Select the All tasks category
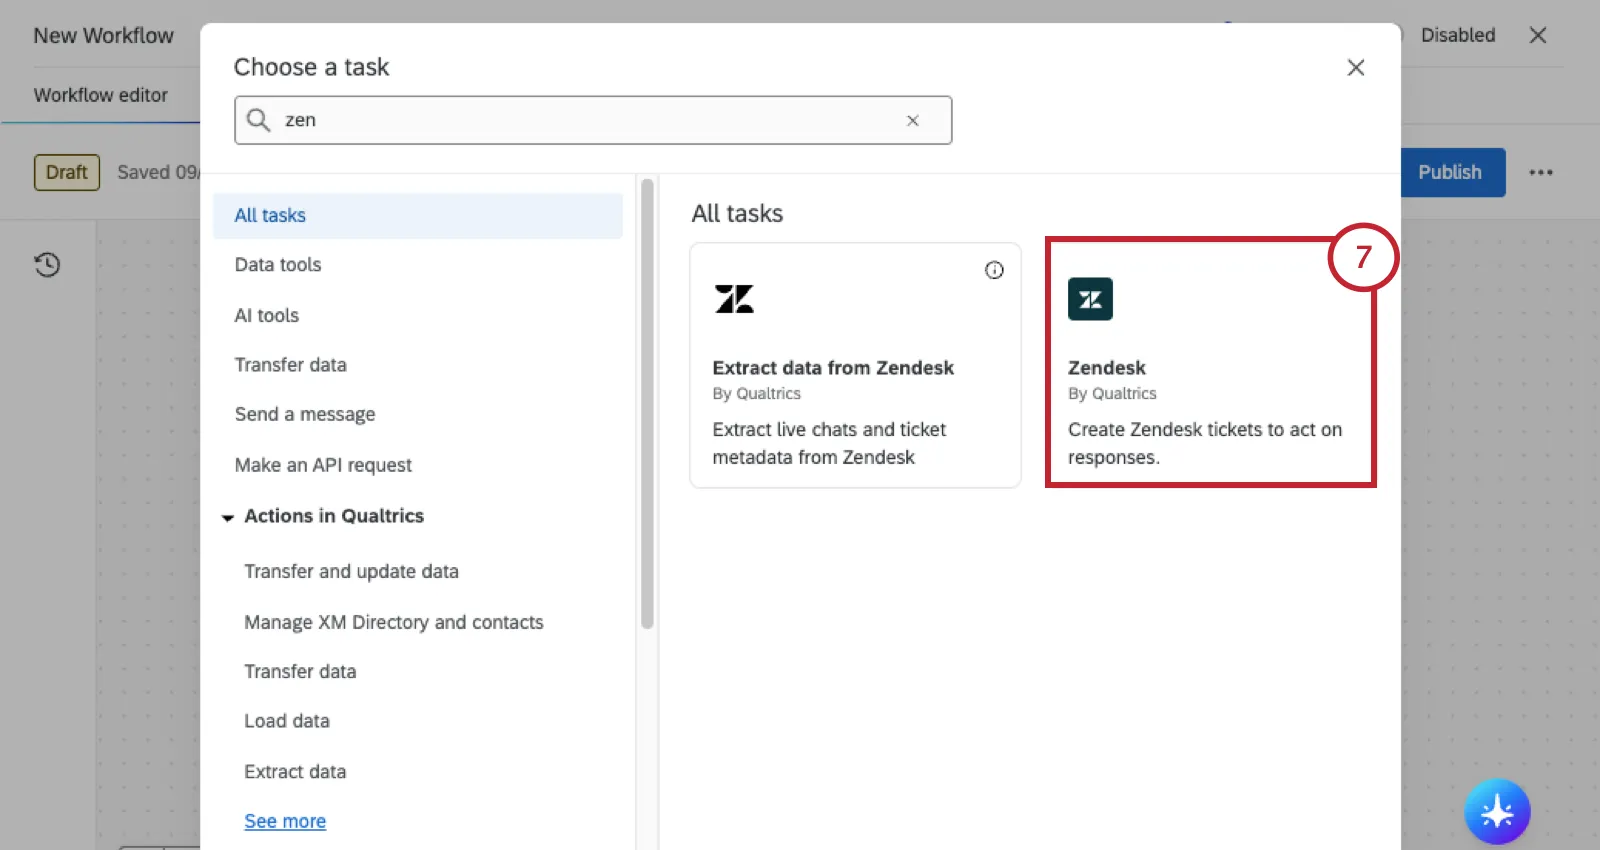The width and height of the screenshot is (1600, 850). tap(417, 215)
